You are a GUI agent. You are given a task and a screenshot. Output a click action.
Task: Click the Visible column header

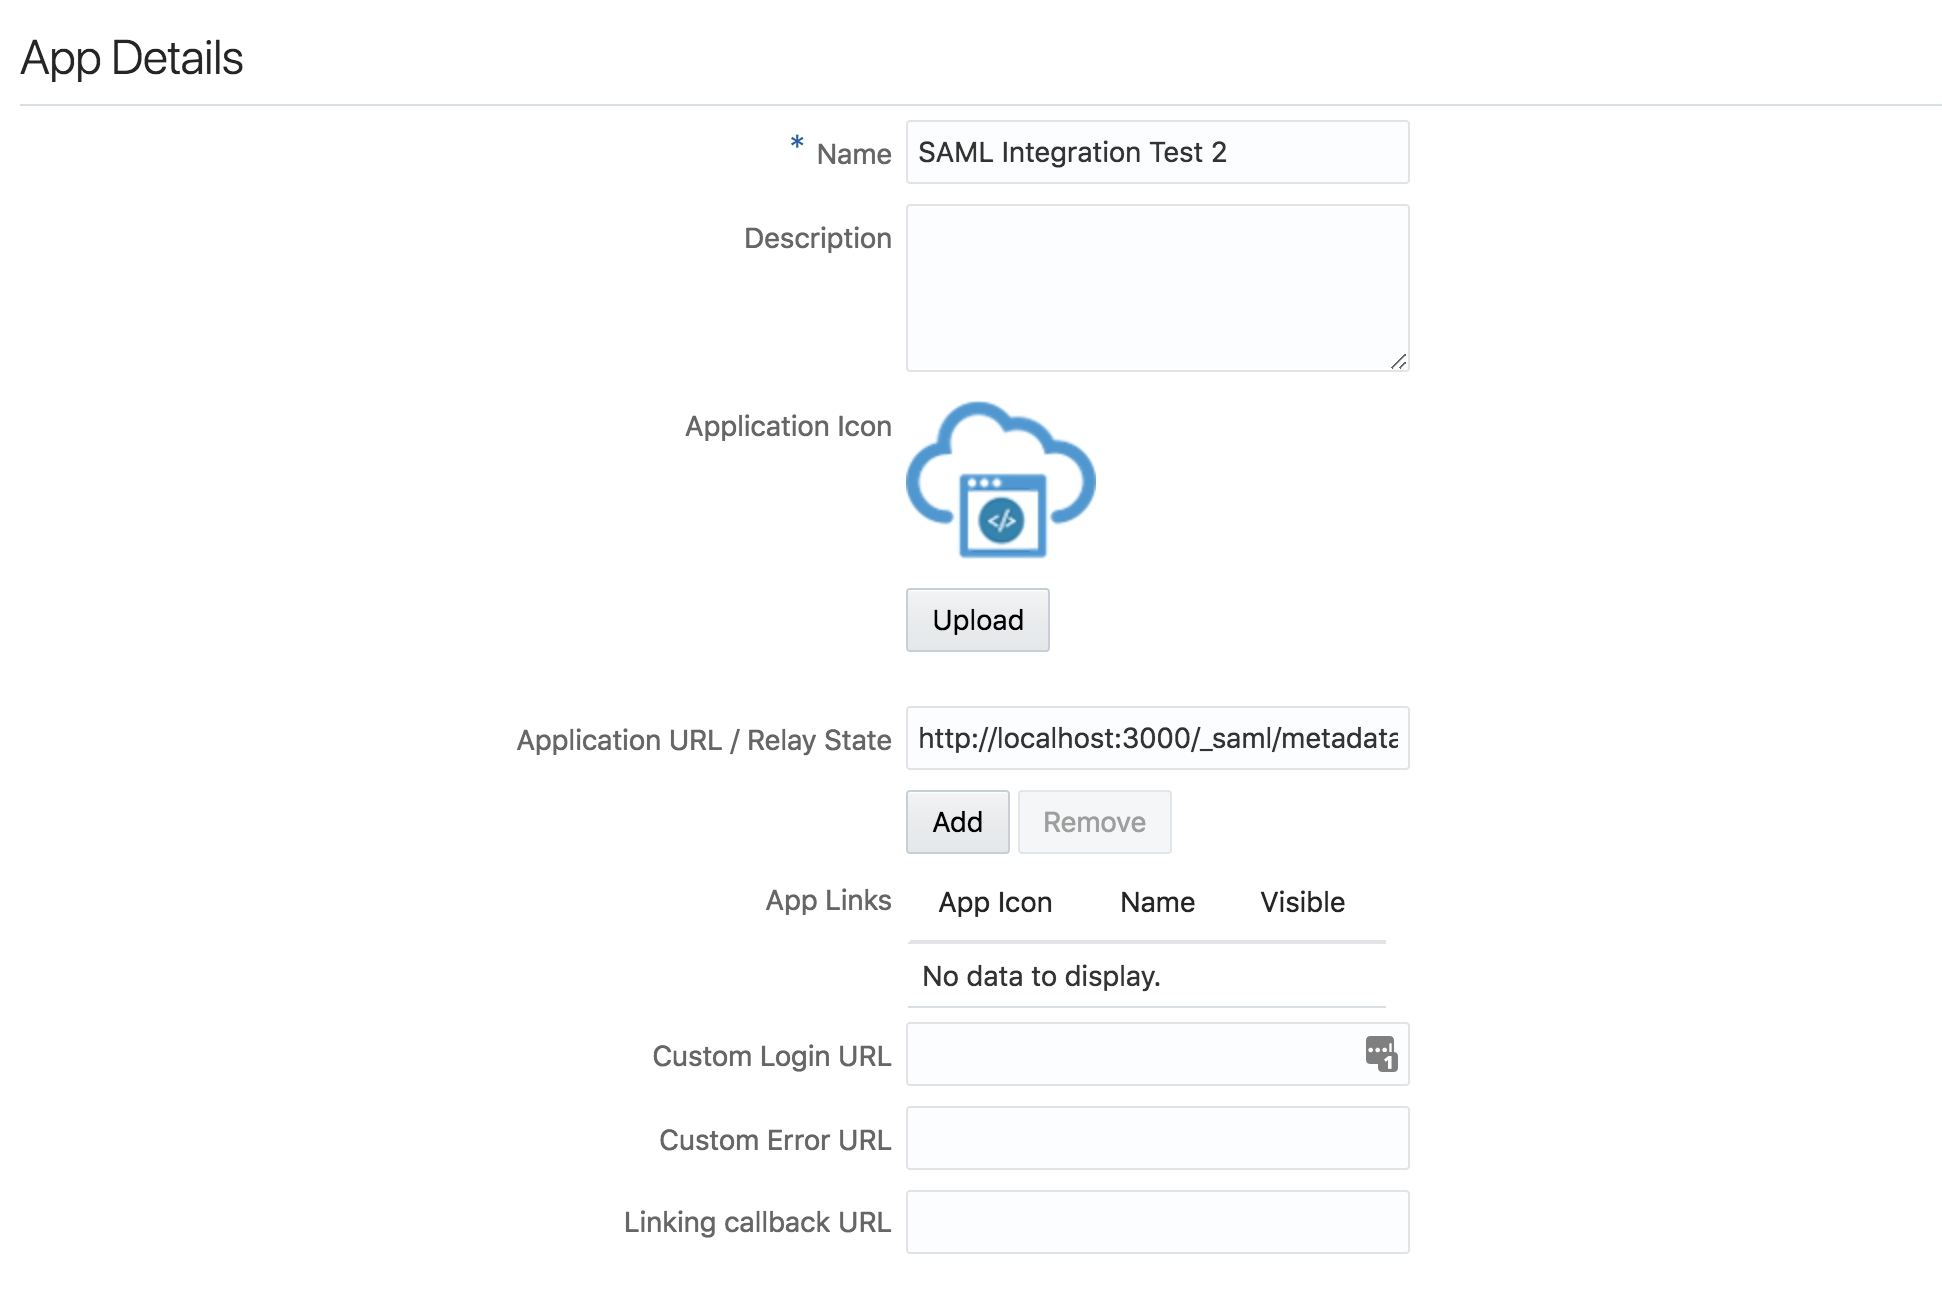coord(1302,902)
